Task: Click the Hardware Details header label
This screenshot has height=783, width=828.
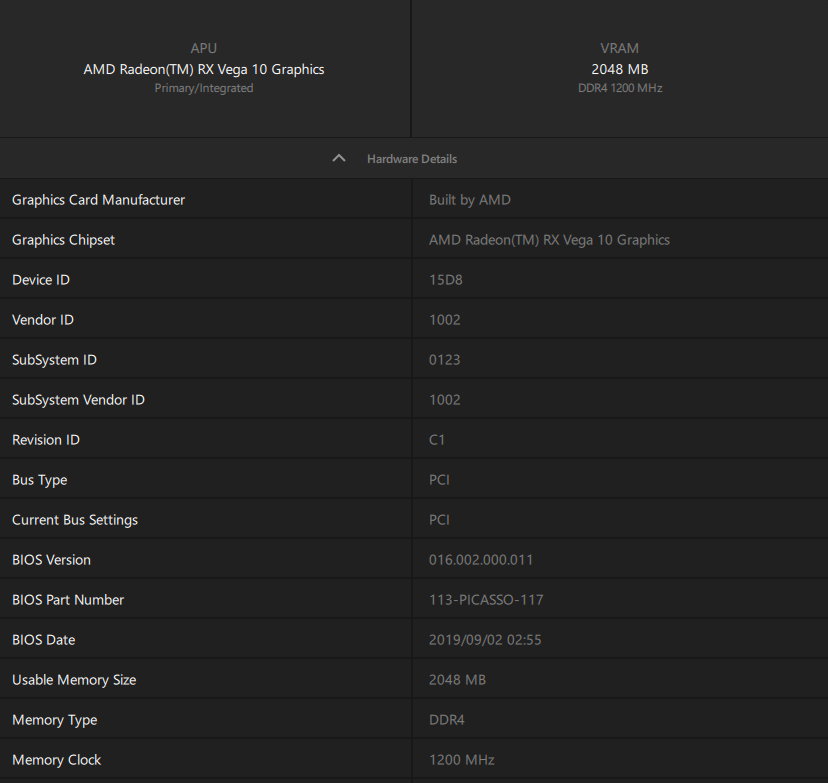Action: 412,159
